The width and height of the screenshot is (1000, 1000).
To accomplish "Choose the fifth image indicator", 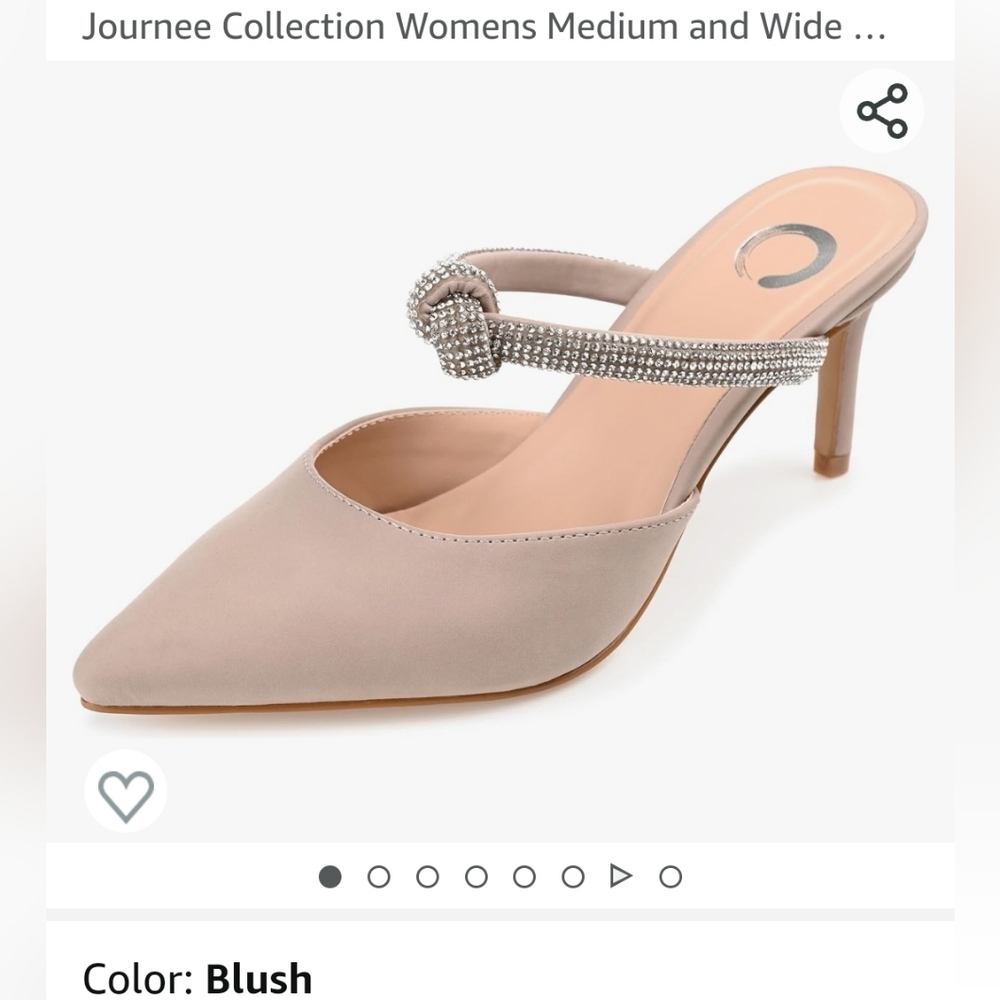I will click(523, 873).
